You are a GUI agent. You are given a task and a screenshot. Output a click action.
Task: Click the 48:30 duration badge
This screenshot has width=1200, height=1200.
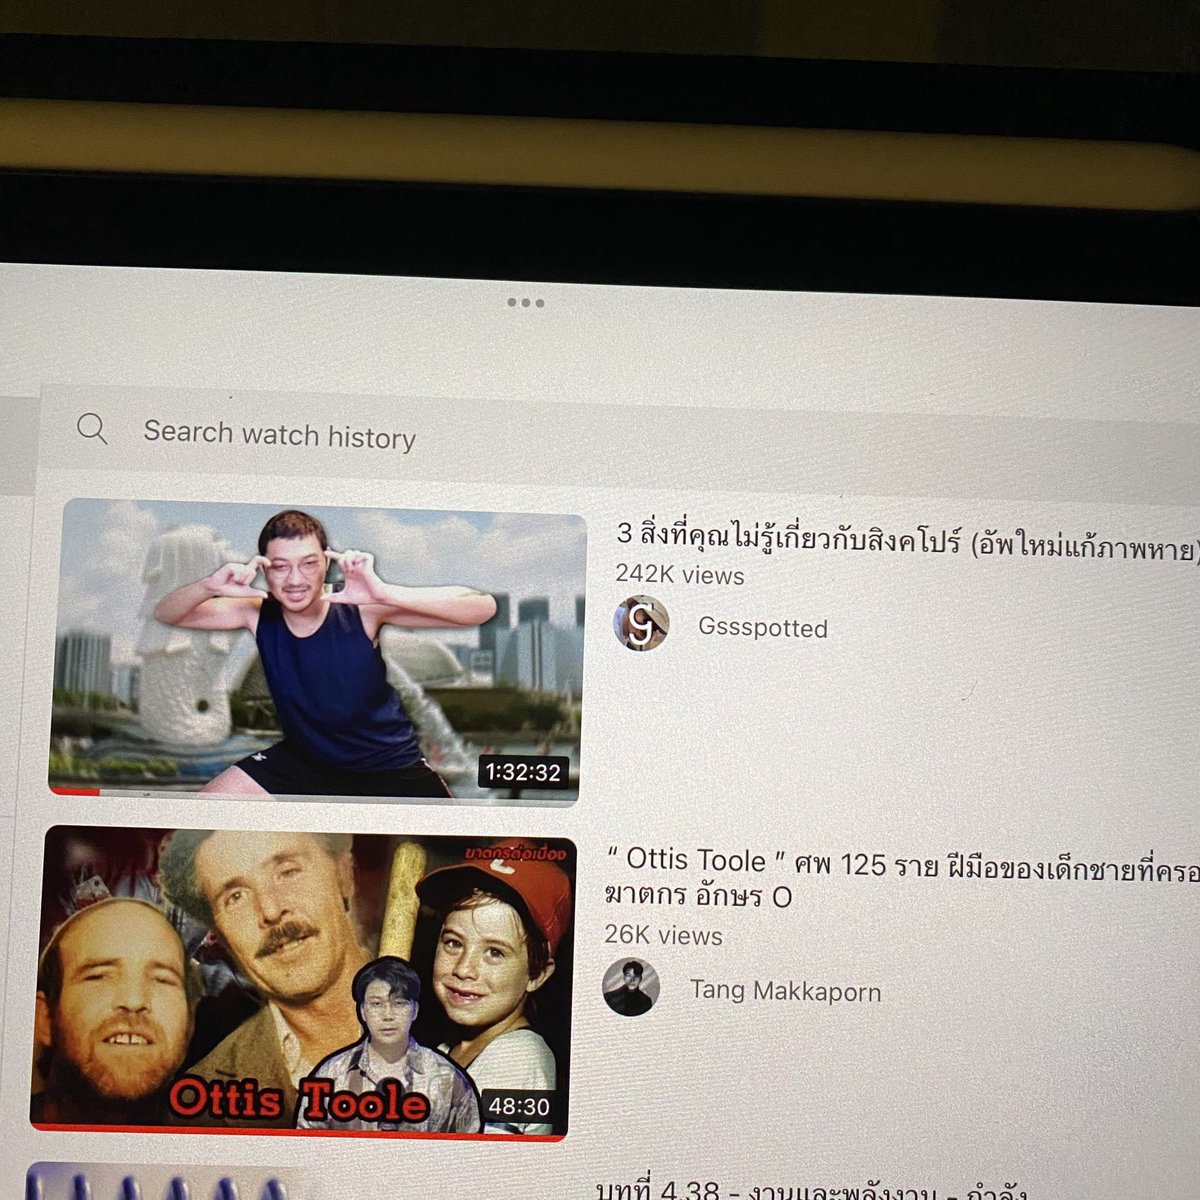518,1106
